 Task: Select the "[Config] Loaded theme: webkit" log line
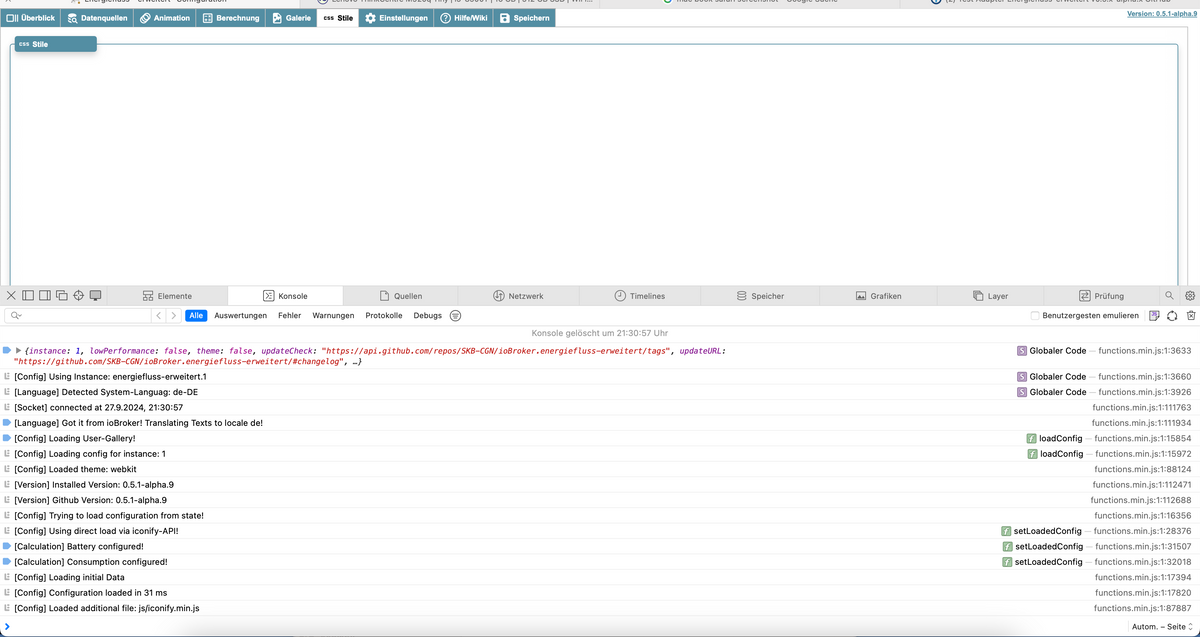600,469
